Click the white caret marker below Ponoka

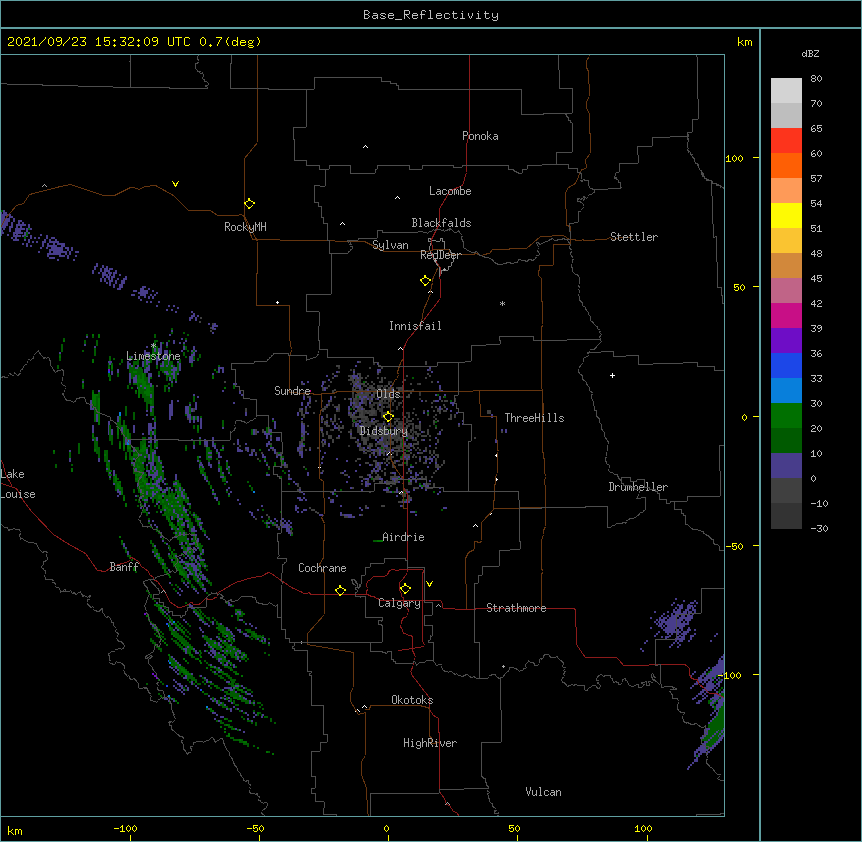coord(366,147)
